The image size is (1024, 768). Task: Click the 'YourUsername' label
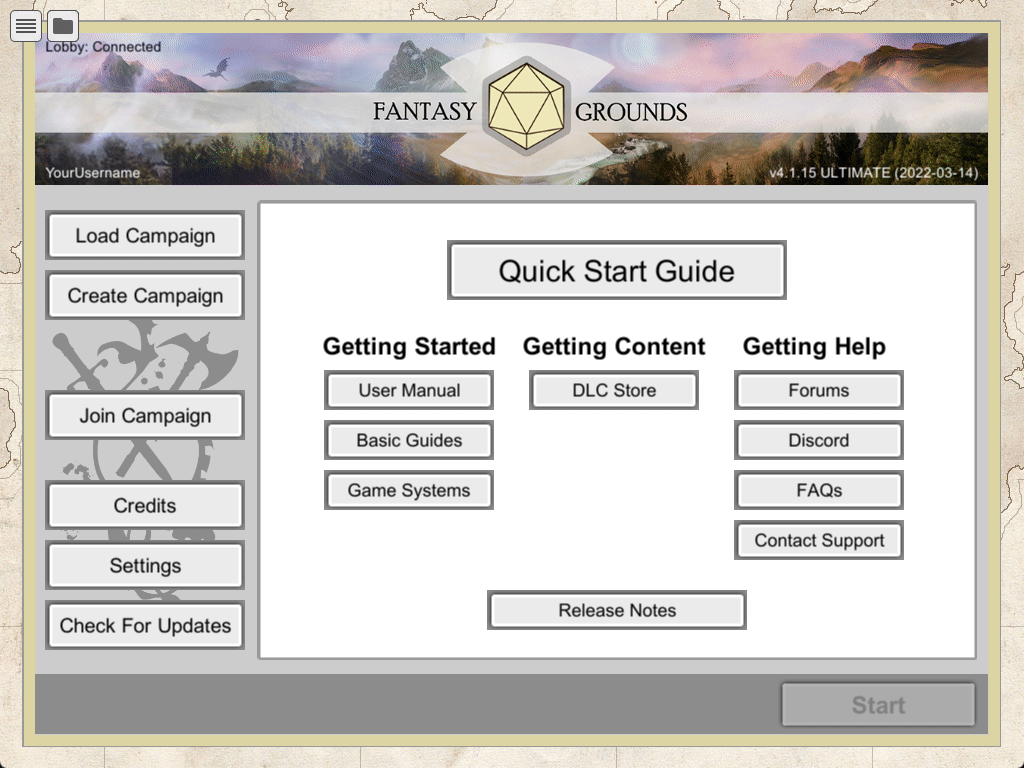click(x=93, y=173)
